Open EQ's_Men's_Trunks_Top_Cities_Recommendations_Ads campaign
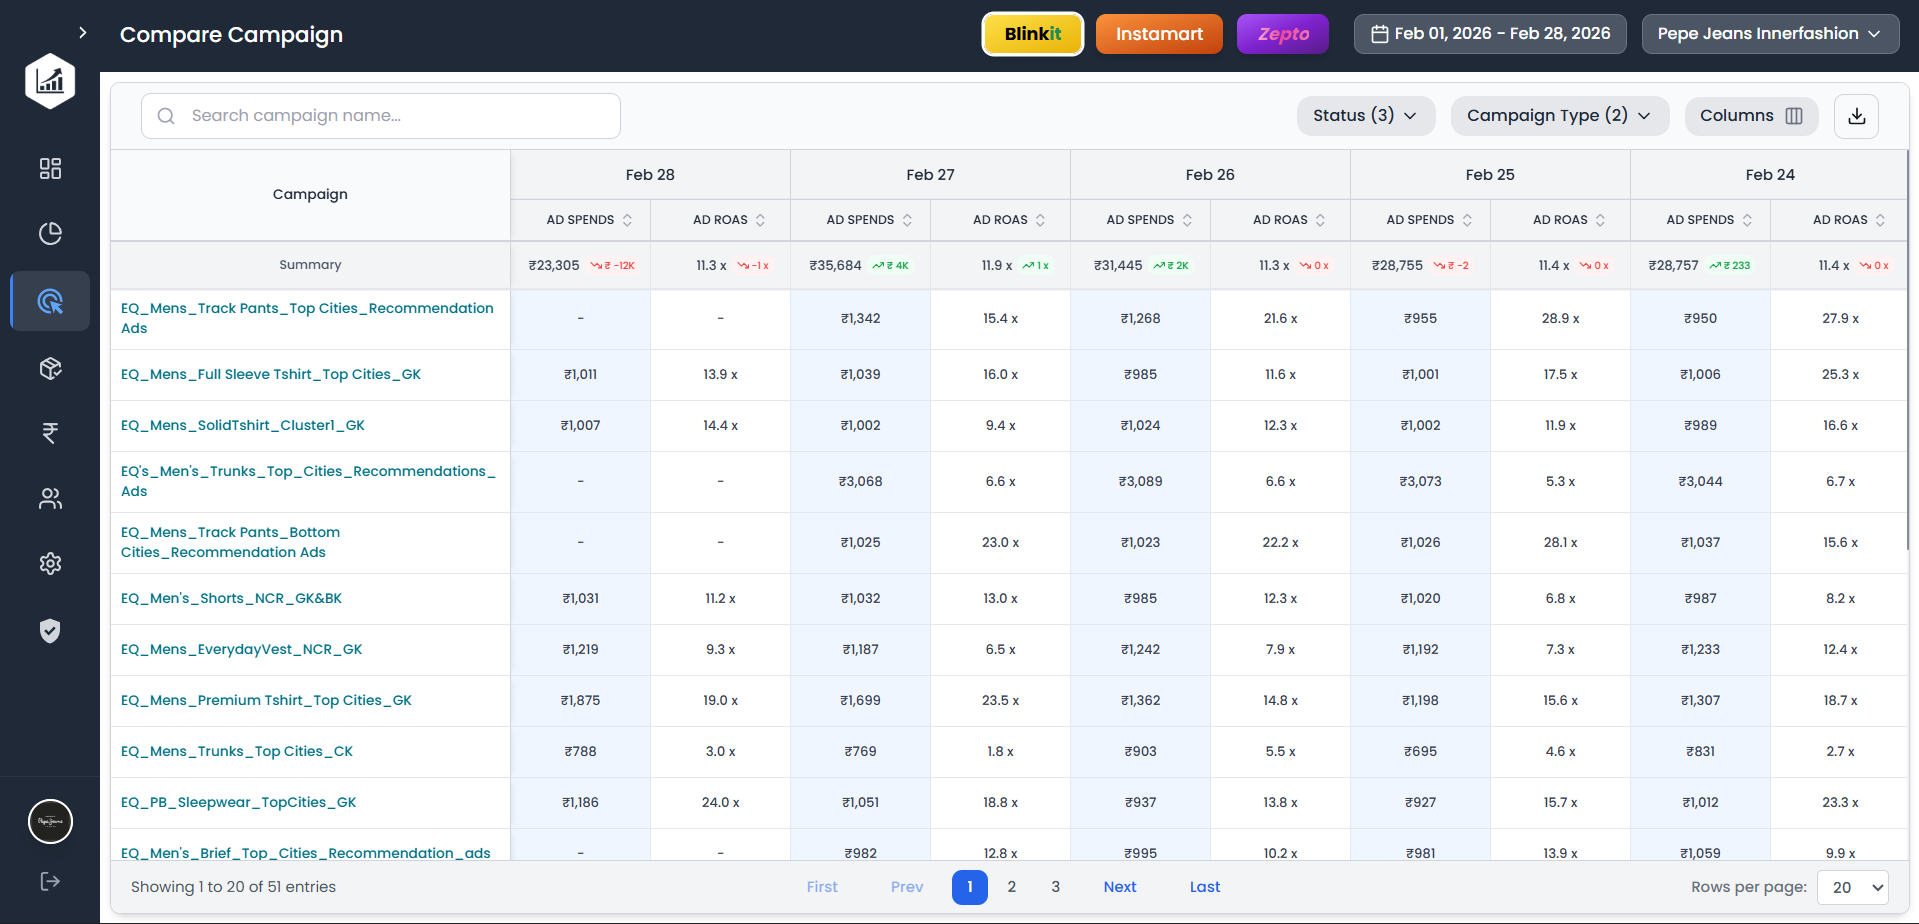 coord(308,481)
